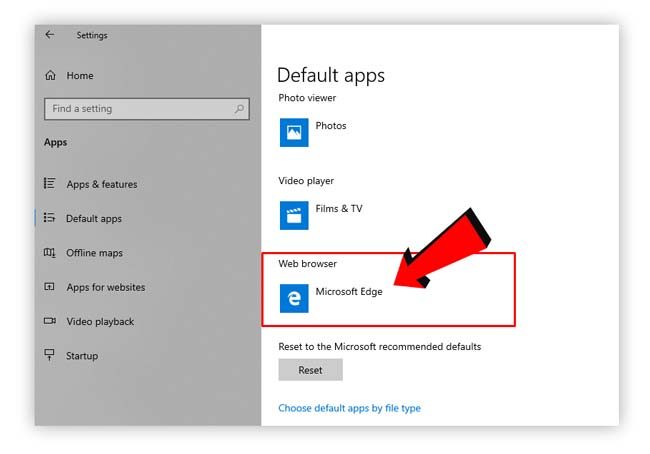Open Apps & features page

pos(102,184)
